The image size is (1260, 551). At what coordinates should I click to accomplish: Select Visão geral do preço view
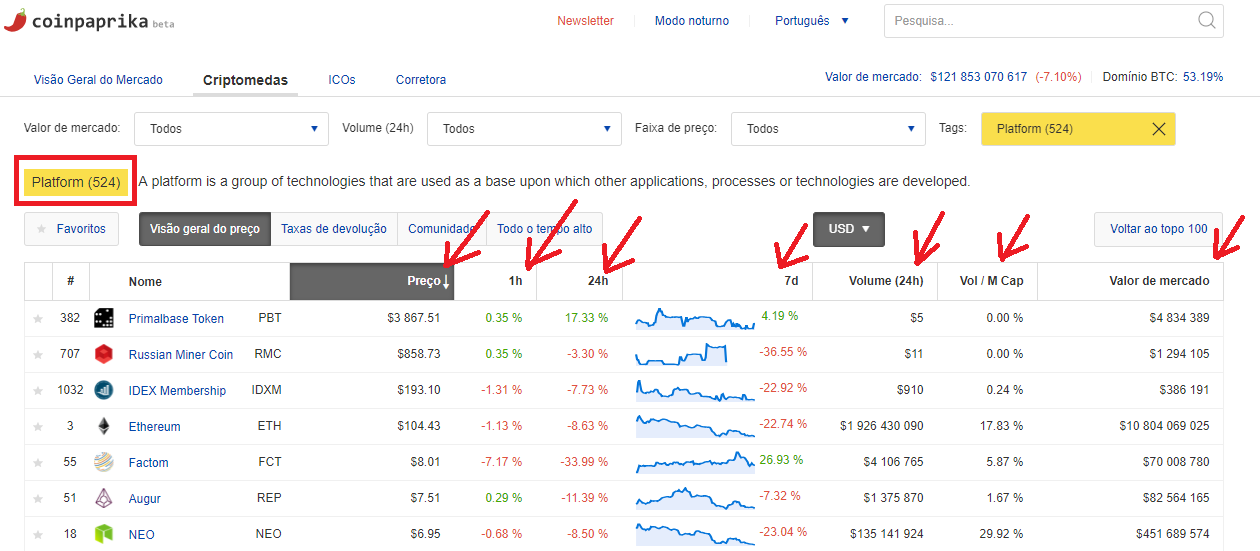pos(205,229)
